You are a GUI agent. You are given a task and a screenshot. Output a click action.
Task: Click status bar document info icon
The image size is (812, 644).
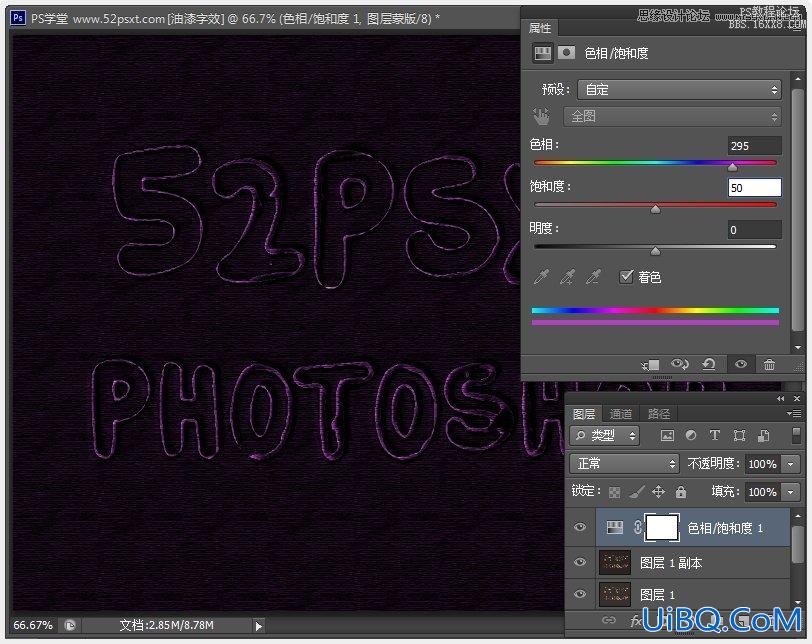coord(70,625)
